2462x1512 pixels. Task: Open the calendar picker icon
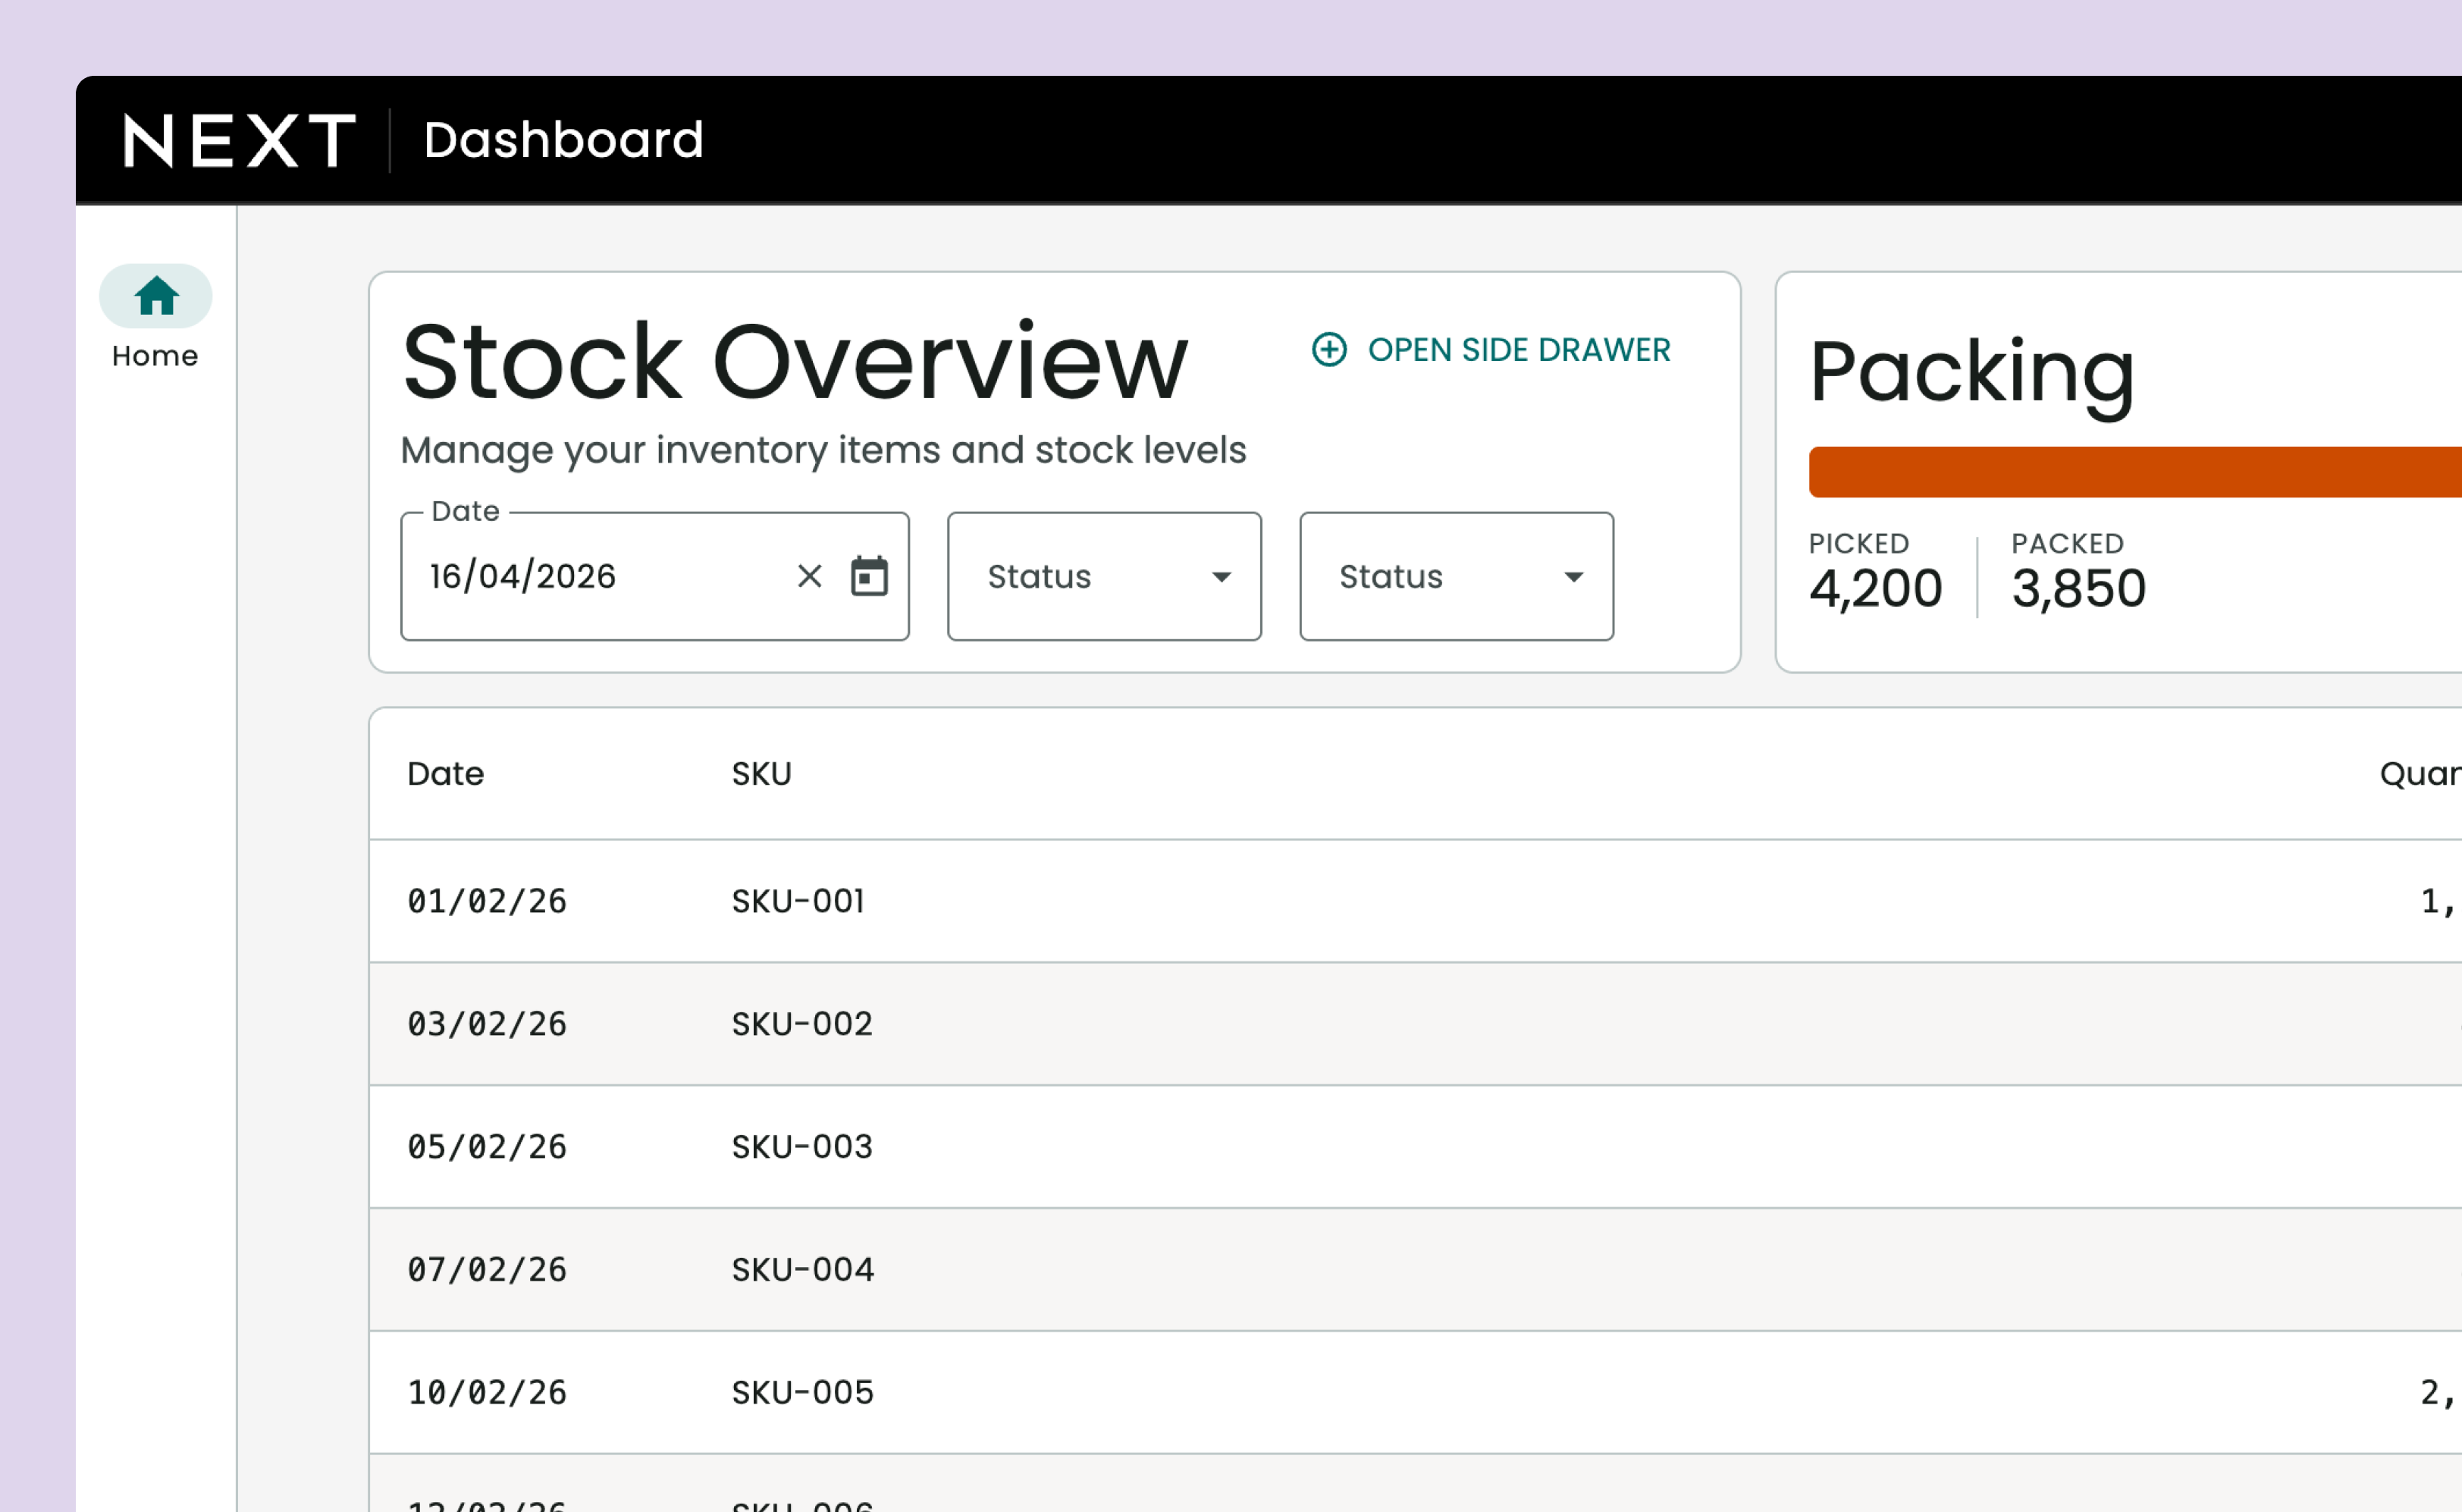(868, 576)
